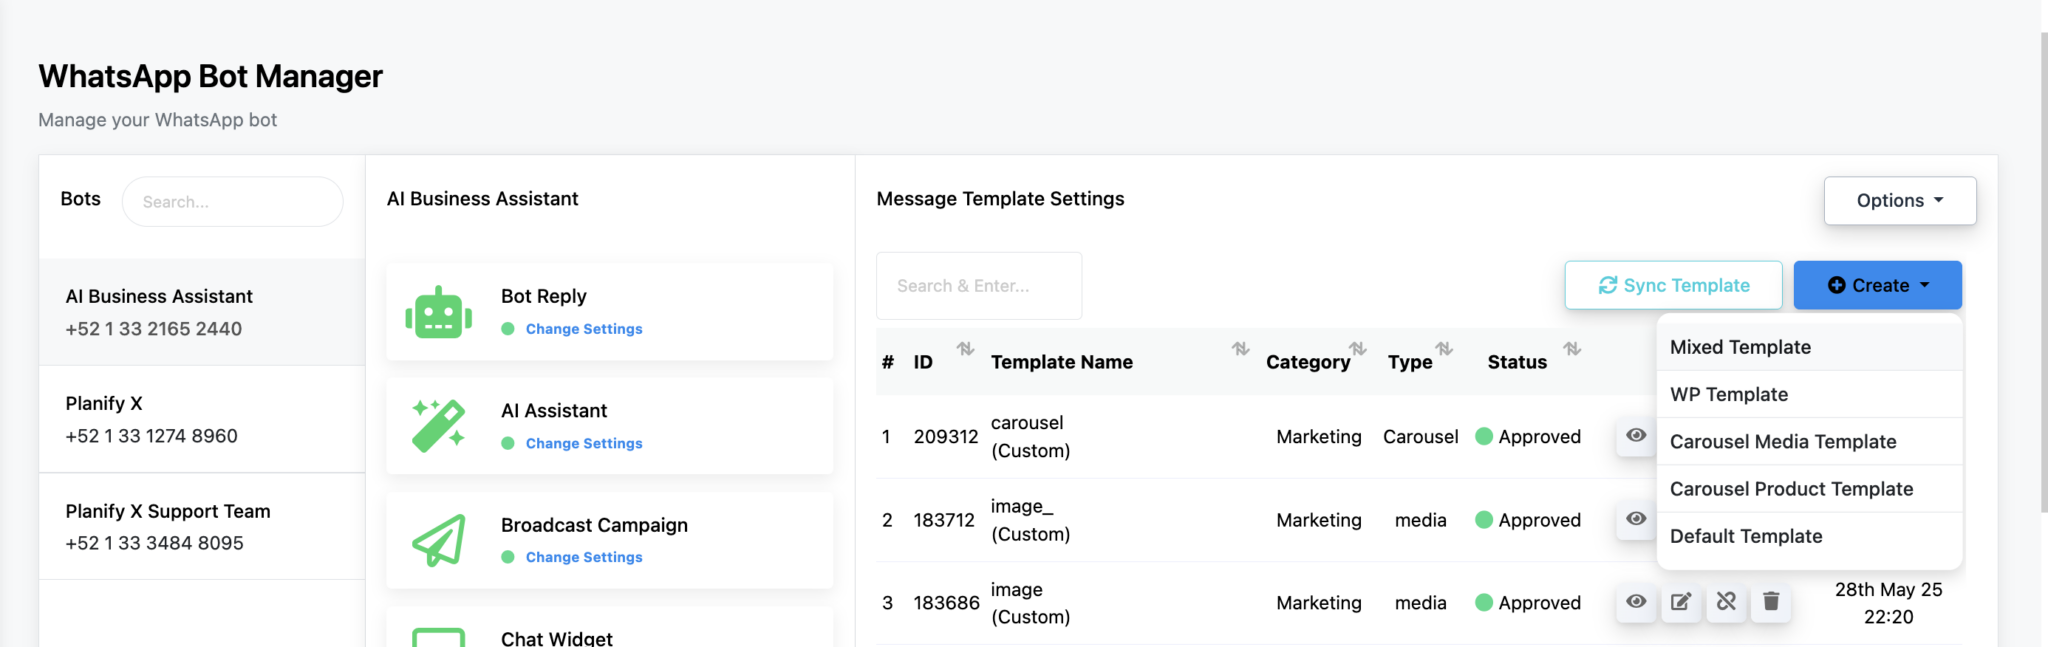Choose WP Template from Create menu
The height and width of the screenshot is (647, 2048).
1810,394
